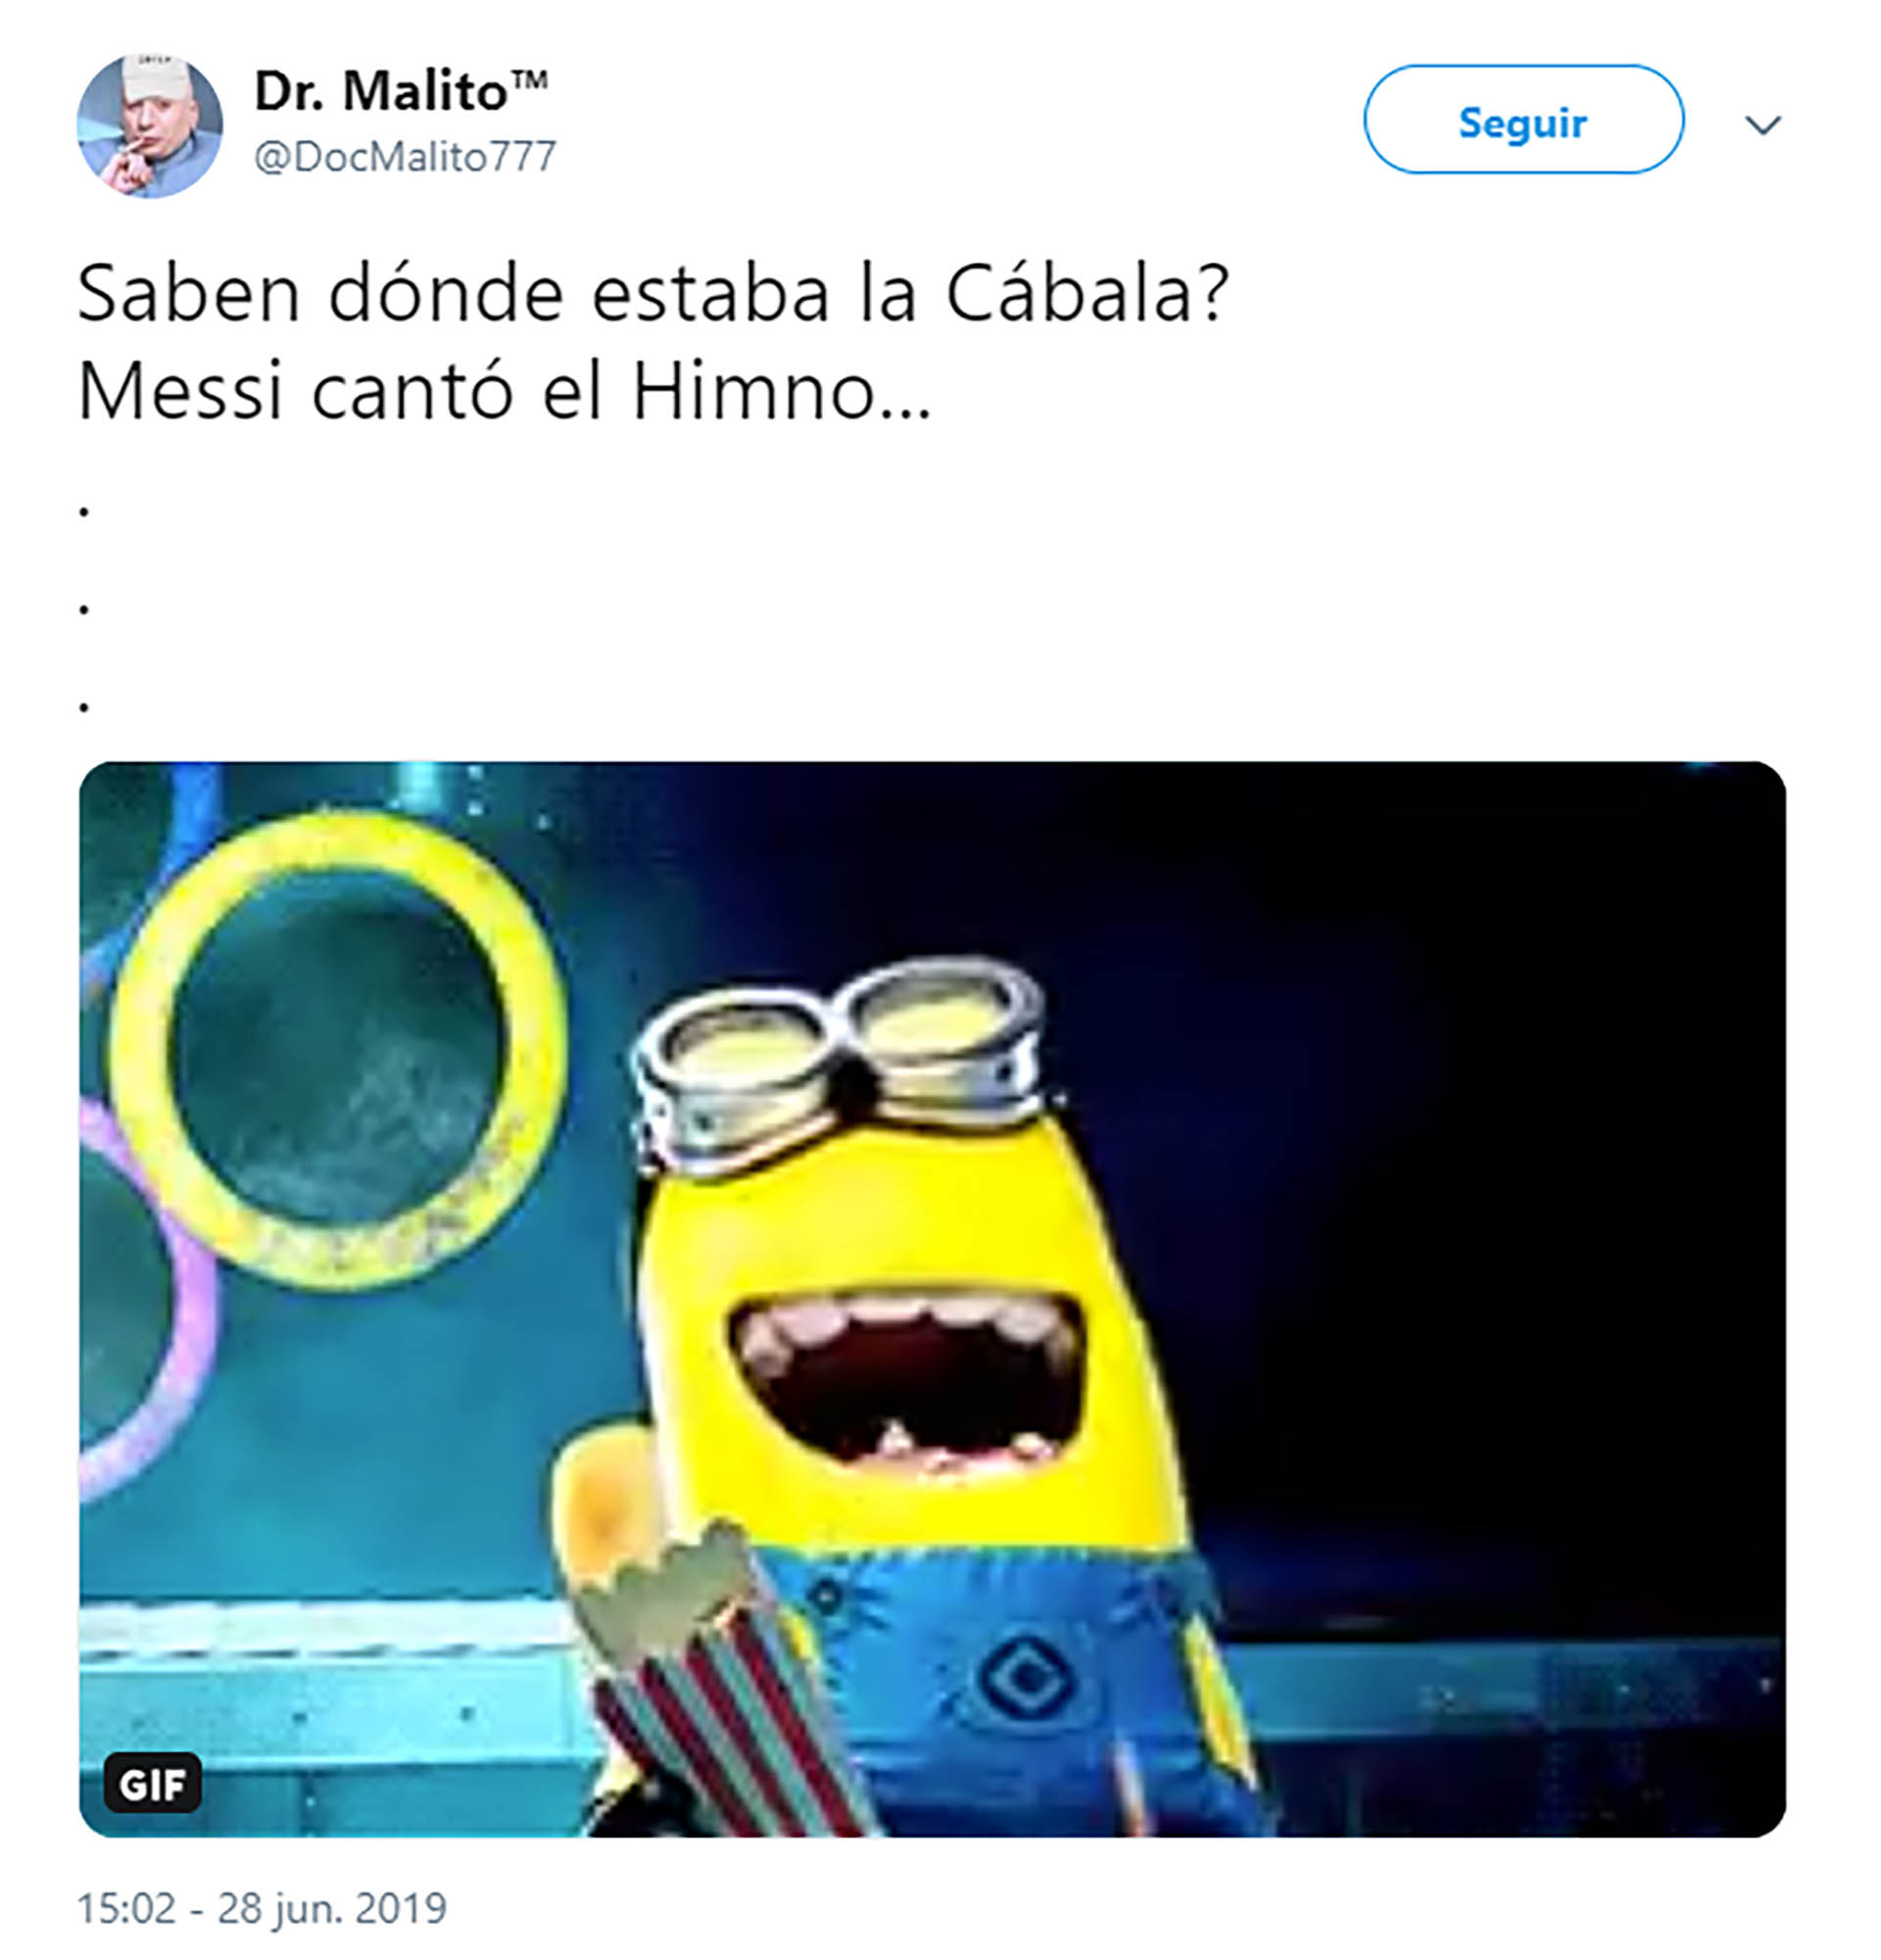Expand the tweet options chevron menu
This screenshot has height=1960, width=1881.
point(1762,125)
